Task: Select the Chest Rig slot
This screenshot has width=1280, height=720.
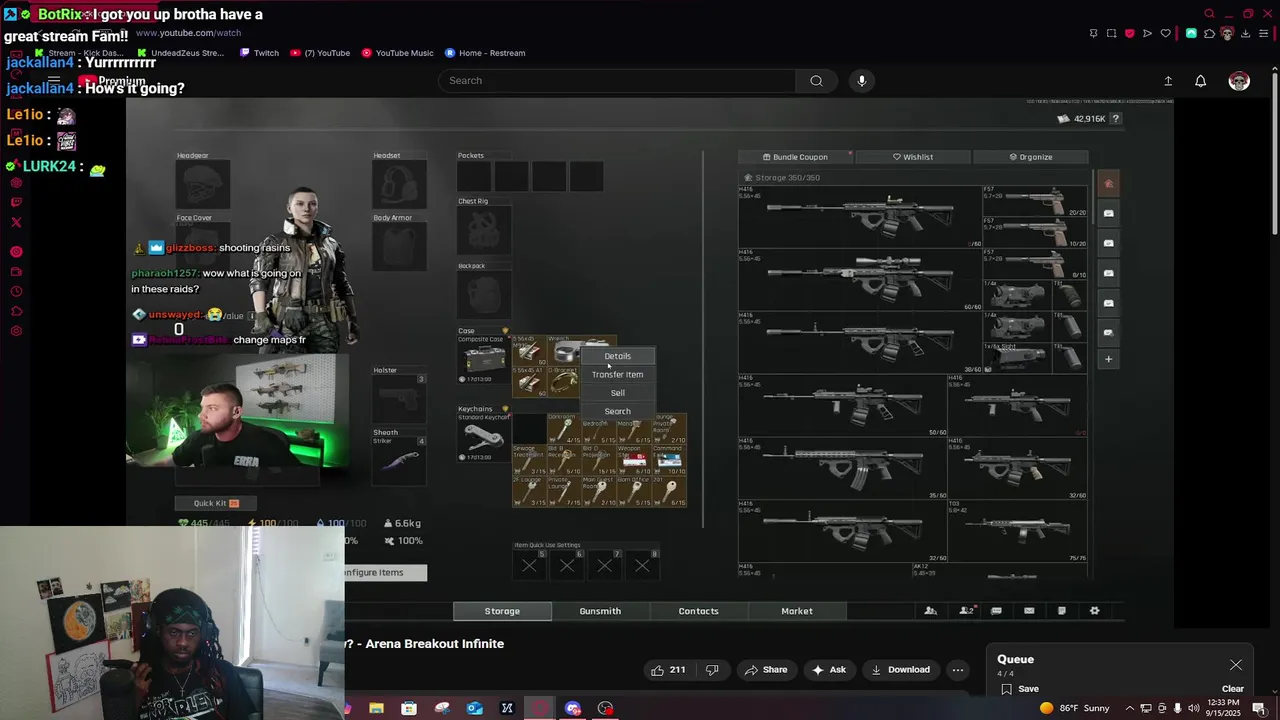Action: pos(485,231)
